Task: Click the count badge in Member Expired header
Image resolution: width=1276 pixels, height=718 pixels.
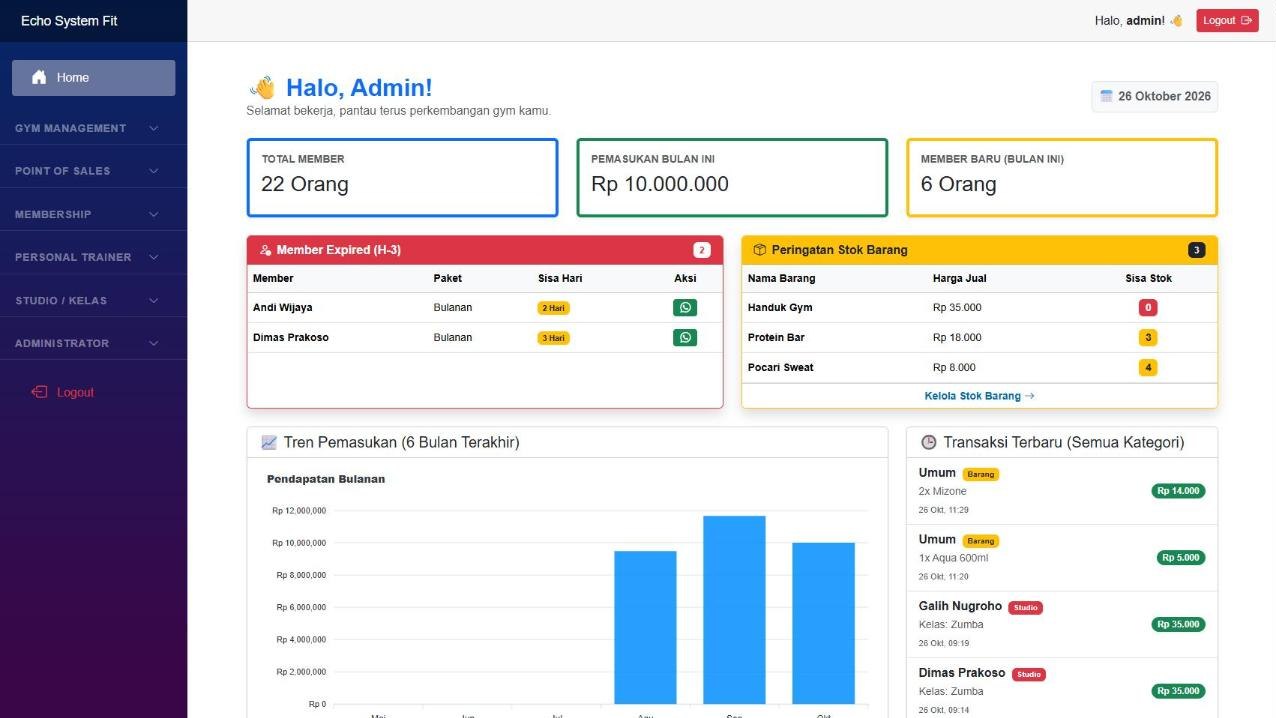Action: pos(702,250)
